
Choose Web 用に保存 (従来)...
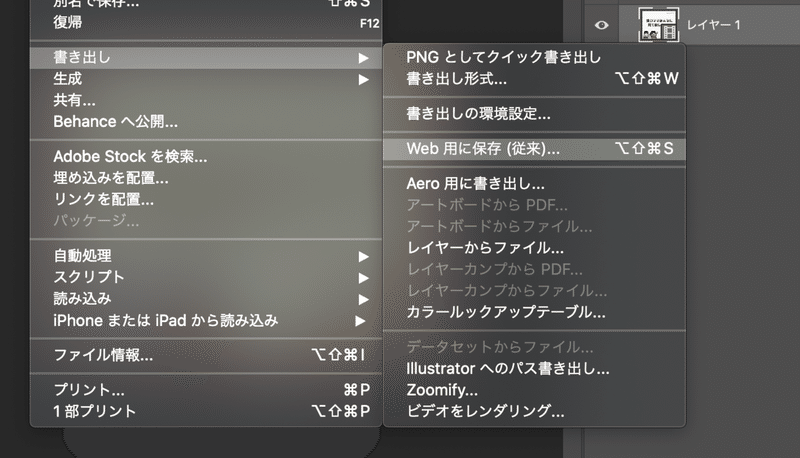click(534, 149)
